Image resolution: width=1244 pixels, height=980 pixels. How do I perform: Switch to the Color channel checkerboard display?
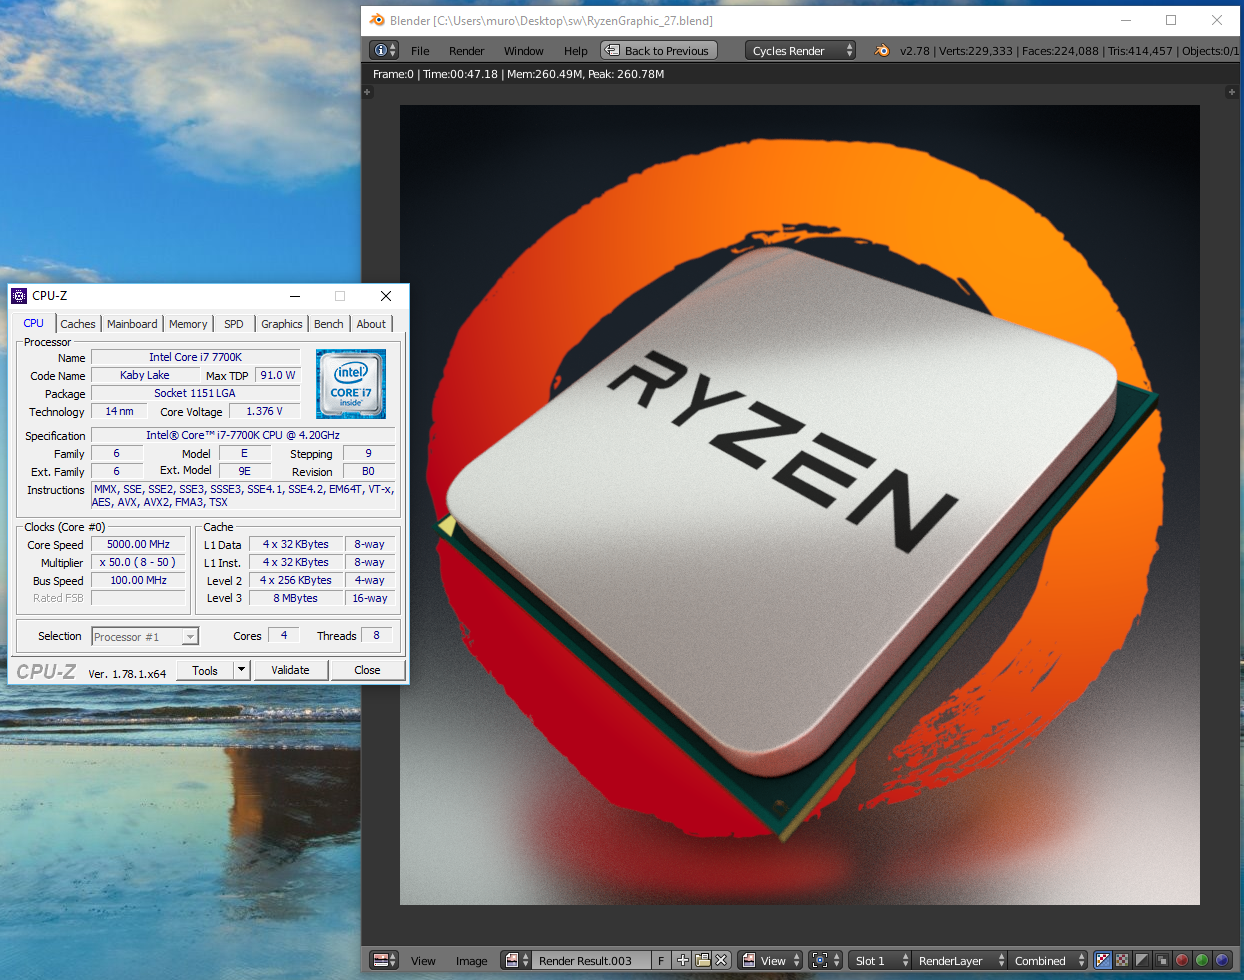(1122, 960)
